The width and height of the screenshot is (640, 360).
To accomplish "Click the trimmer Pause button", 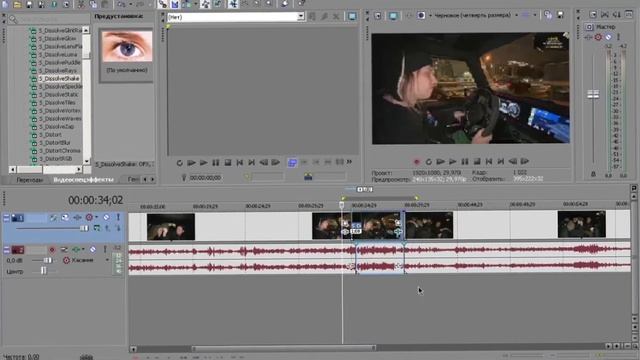I will 216,163.
